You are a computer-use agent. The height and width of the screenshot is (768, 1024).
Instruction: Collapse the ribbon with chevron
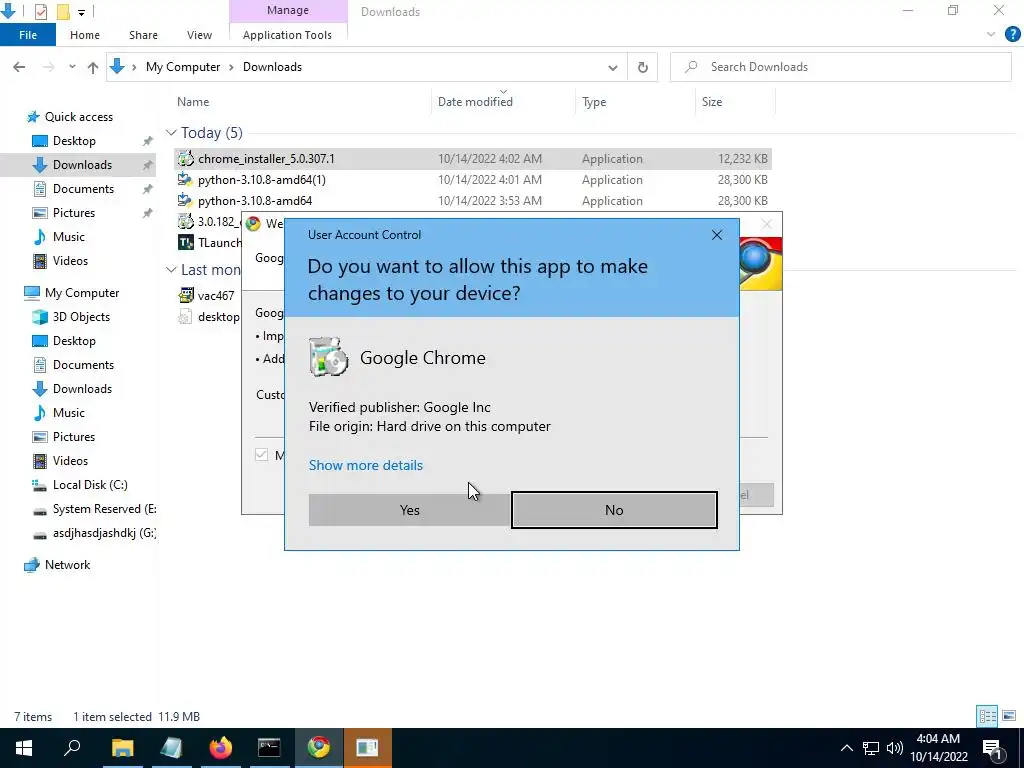click(x=991, y=35)
